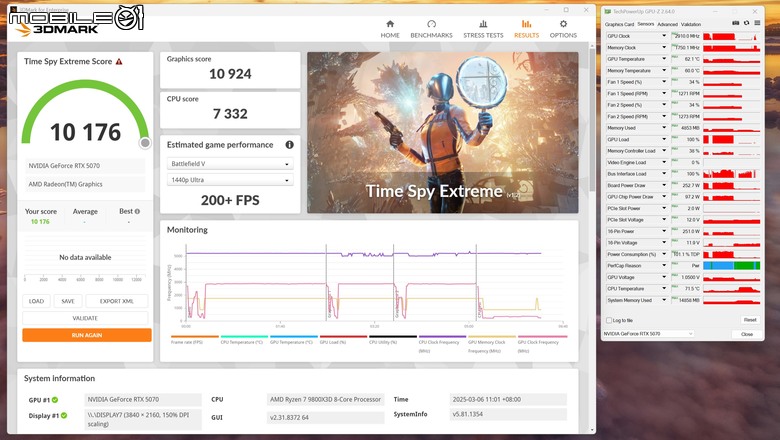
Task: Expand the GPU Temperature sensor dropdown arrow
Action: (664, 59)
